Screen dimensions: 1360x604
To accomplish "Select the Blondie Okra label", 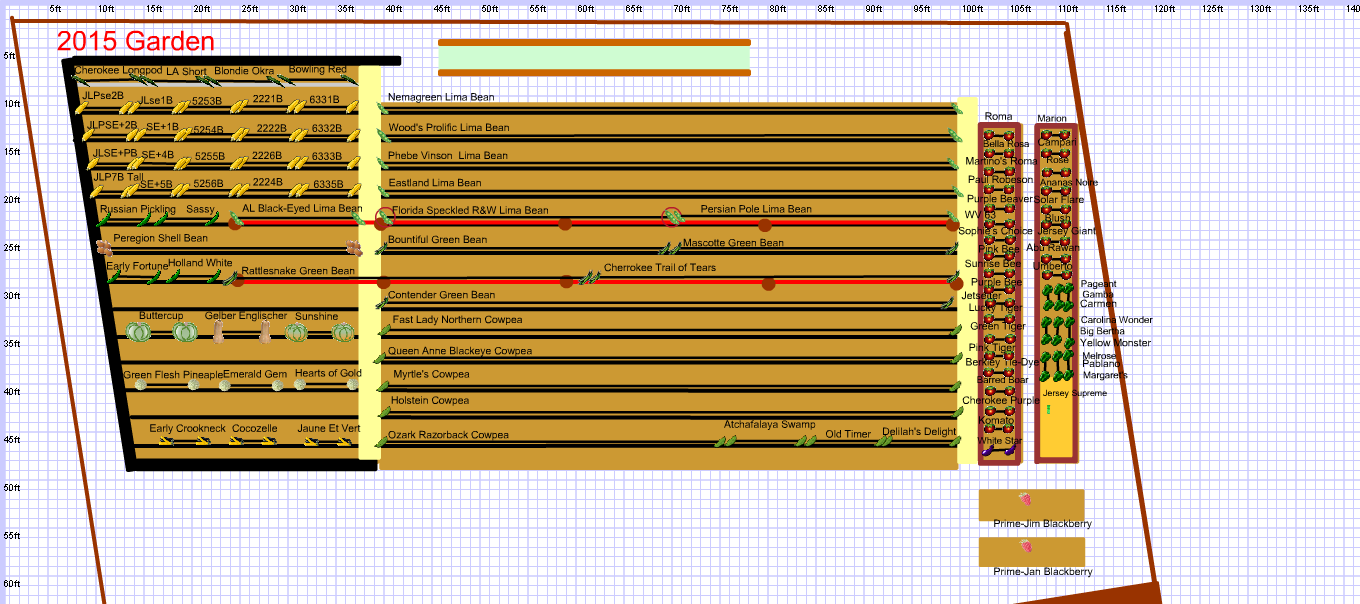I will pos(244,71).
